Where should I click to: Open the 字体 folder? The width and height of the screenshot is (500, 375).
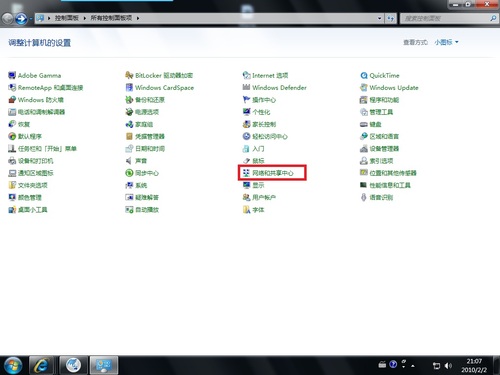point(253,210)
